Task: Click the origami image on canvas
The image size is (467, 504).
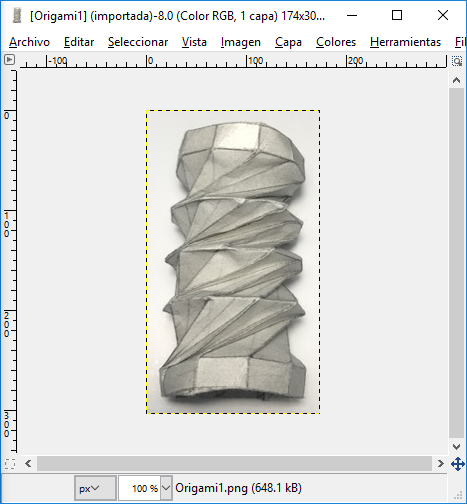Action: [233, 262]
